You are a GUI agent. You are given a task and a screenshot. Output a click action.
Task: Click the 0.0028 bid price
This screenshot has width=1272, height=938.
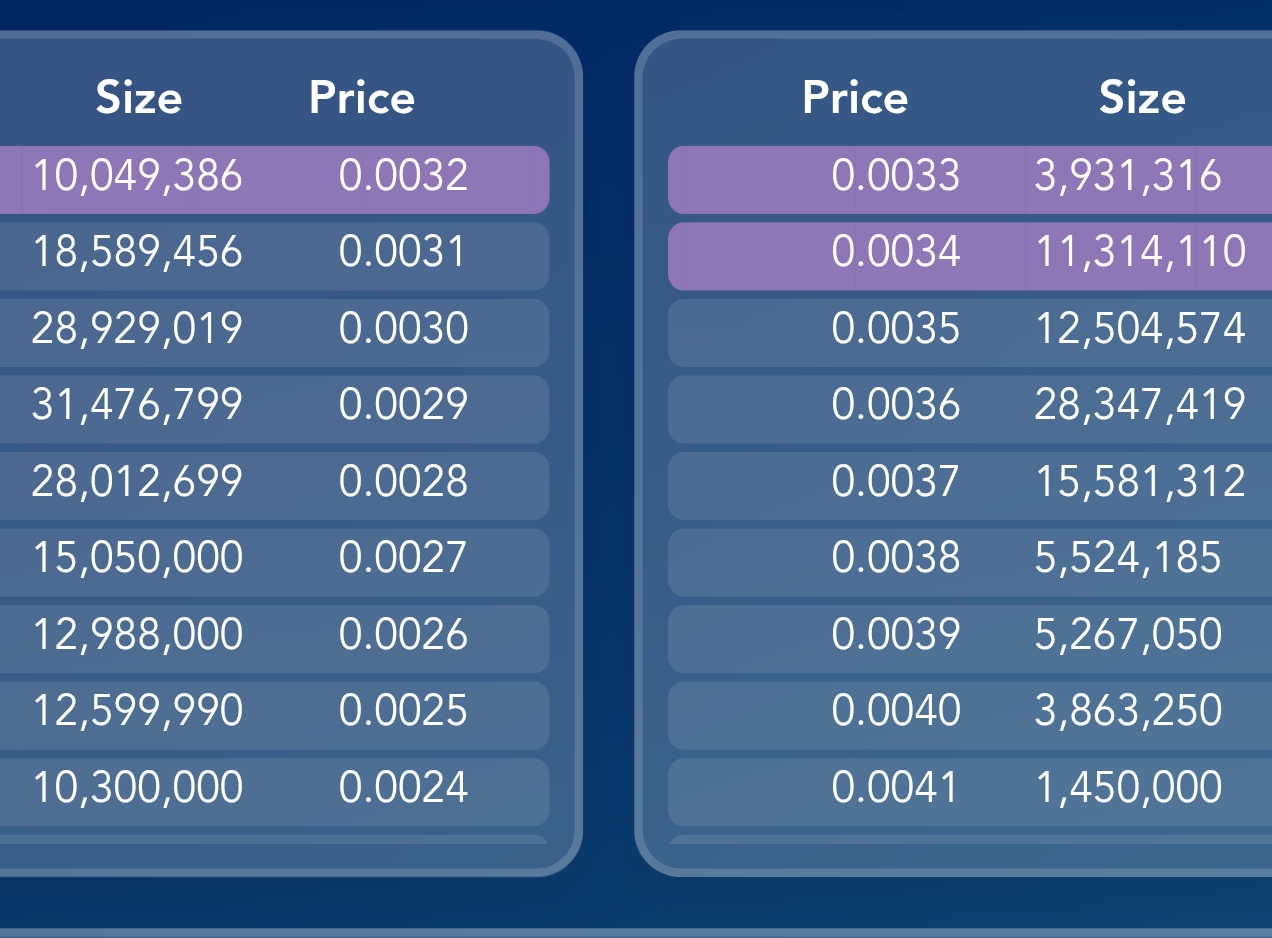click(x=403, y=481)
